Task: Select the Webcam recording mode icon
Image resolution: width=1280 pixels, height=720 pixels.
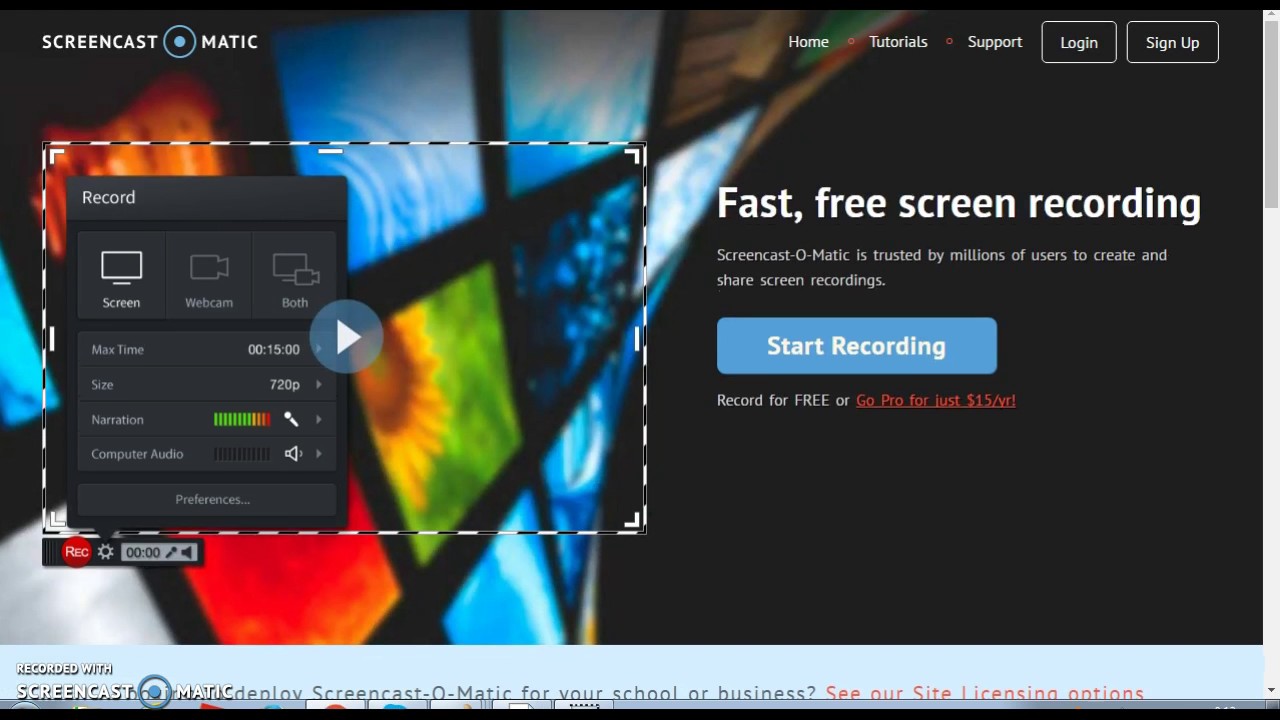Action: (x=209, y=268)
